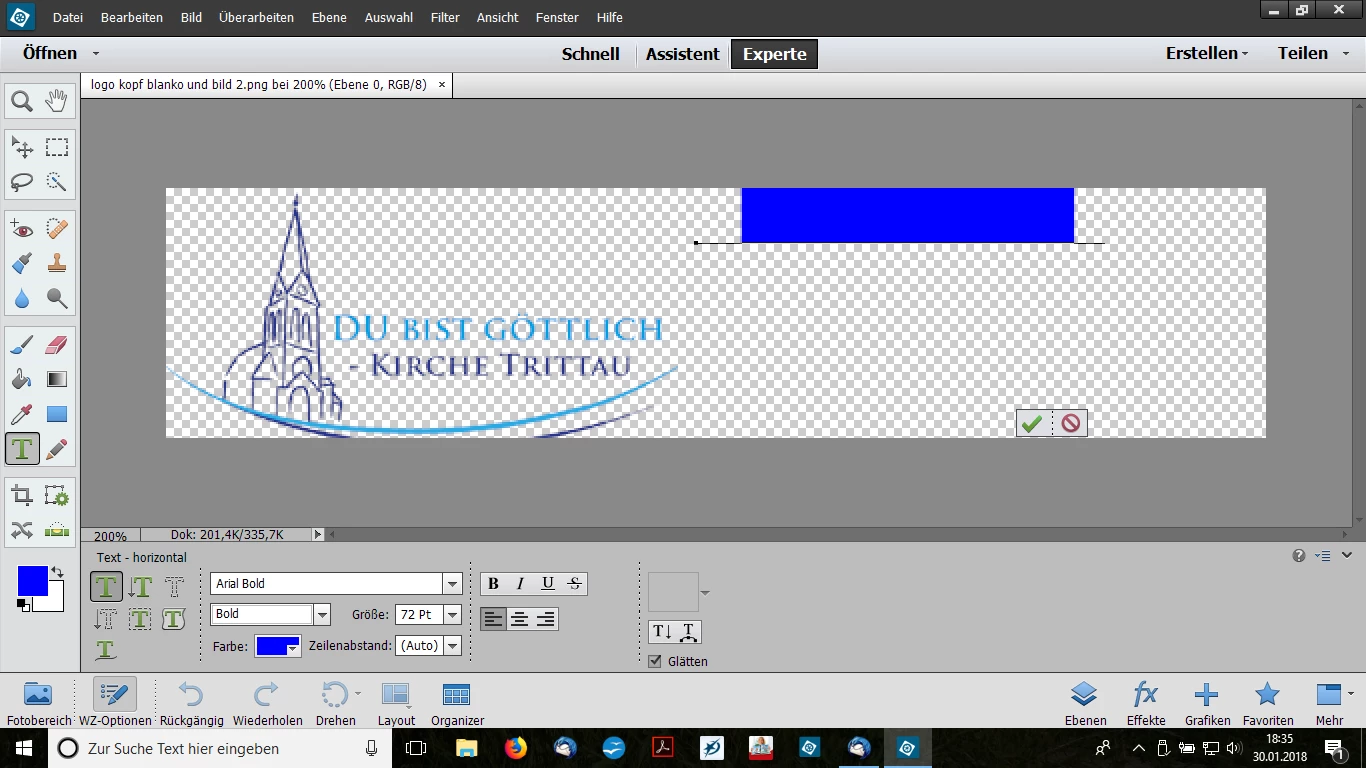Toggle Strikethrough text style

[574, 584]
